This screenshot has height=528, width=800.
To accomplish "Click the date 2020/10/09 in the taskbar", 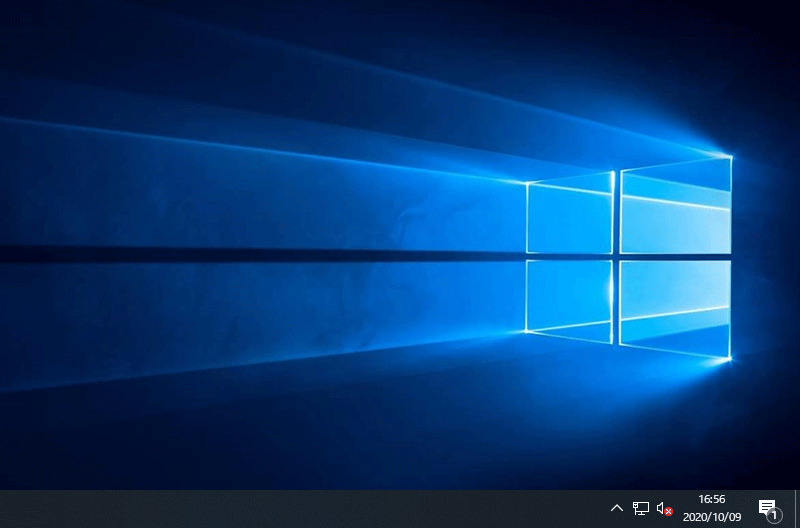I will tap(711, 517).
